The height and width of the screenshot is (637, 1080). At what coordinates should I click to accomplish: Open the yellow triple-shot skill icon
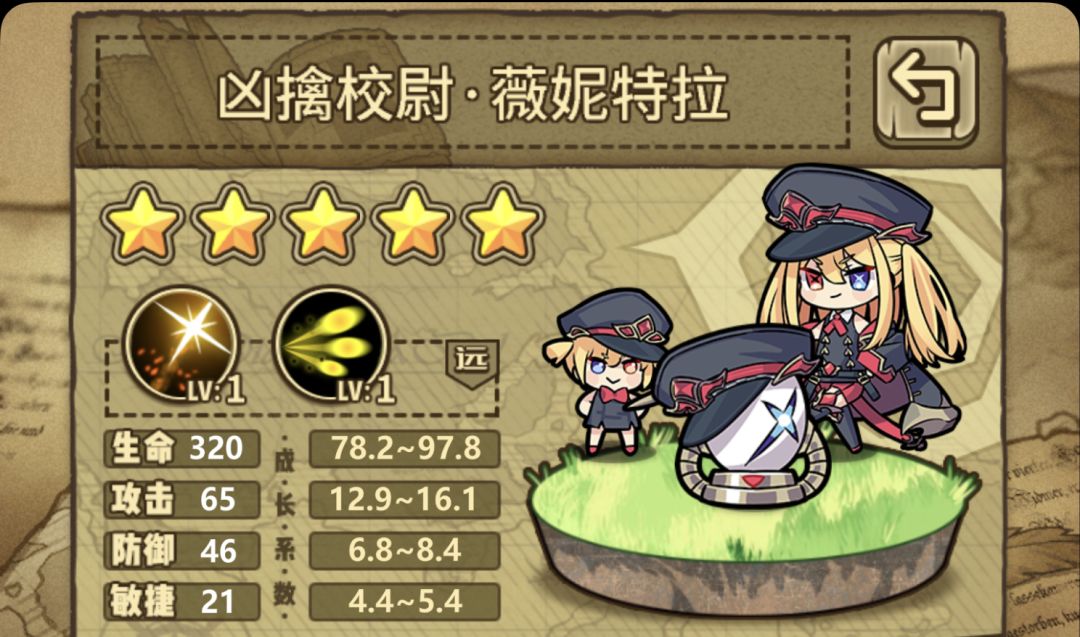[x=332, y=345]
